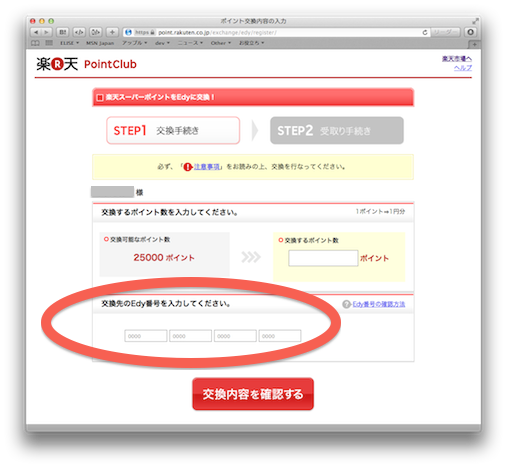507x468 pixels.
Task: Click the 交換するポイント数 input field
Action: pyautogui.click(x=323, y=258)
